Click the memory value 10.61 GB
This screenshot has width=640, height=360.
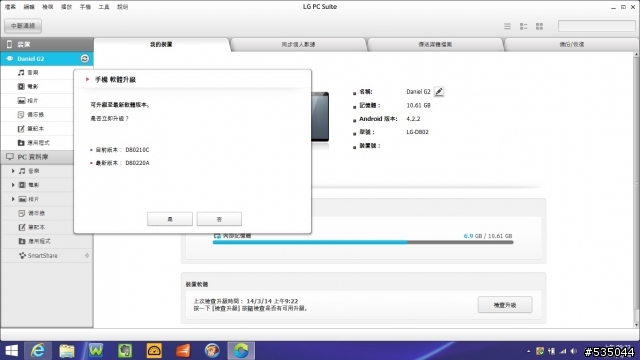[418, 105]
